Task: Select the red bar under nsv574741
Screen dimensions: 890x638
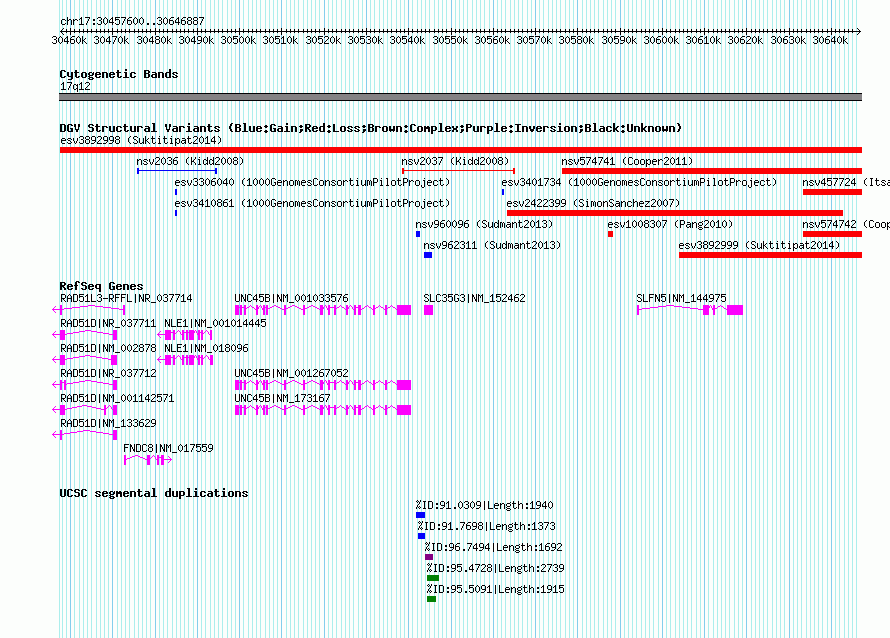Action: (712, 171)
